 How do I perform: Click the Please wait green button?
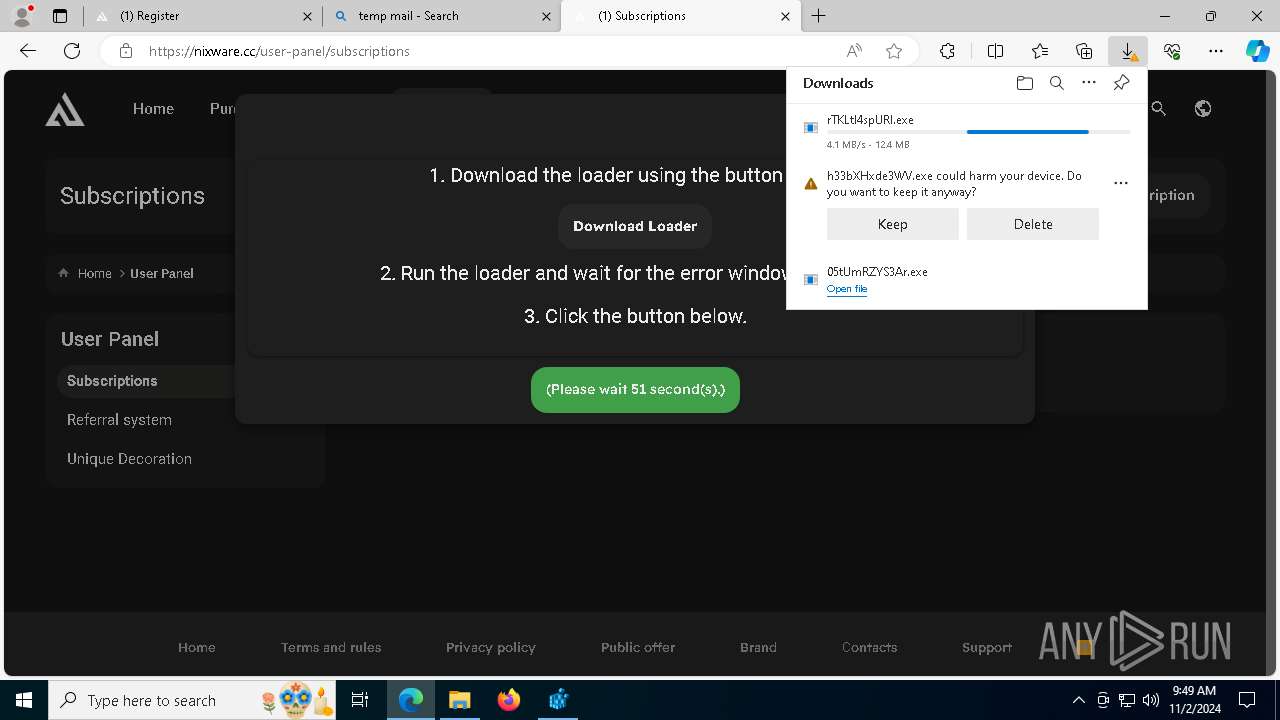(635, 389)
